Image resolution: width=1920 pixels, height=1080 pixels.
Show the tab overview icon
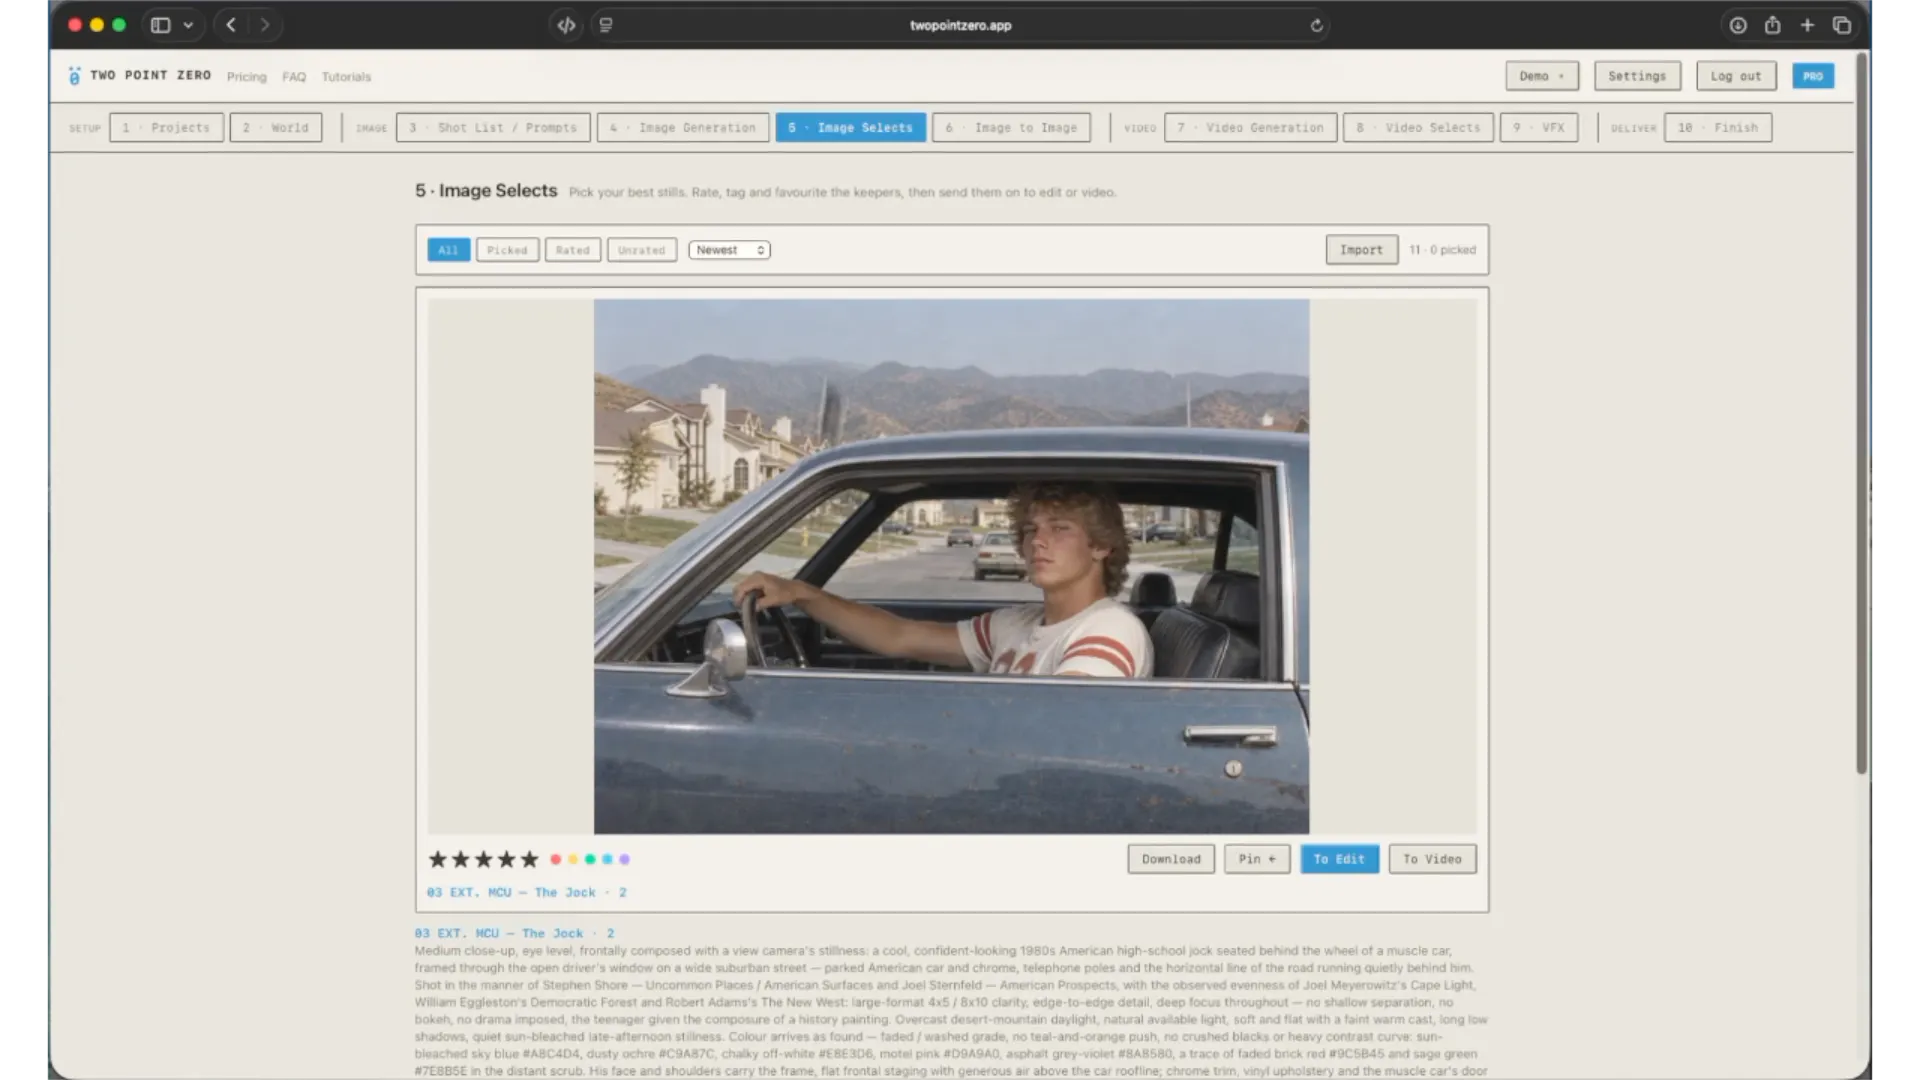point(1841,25)
